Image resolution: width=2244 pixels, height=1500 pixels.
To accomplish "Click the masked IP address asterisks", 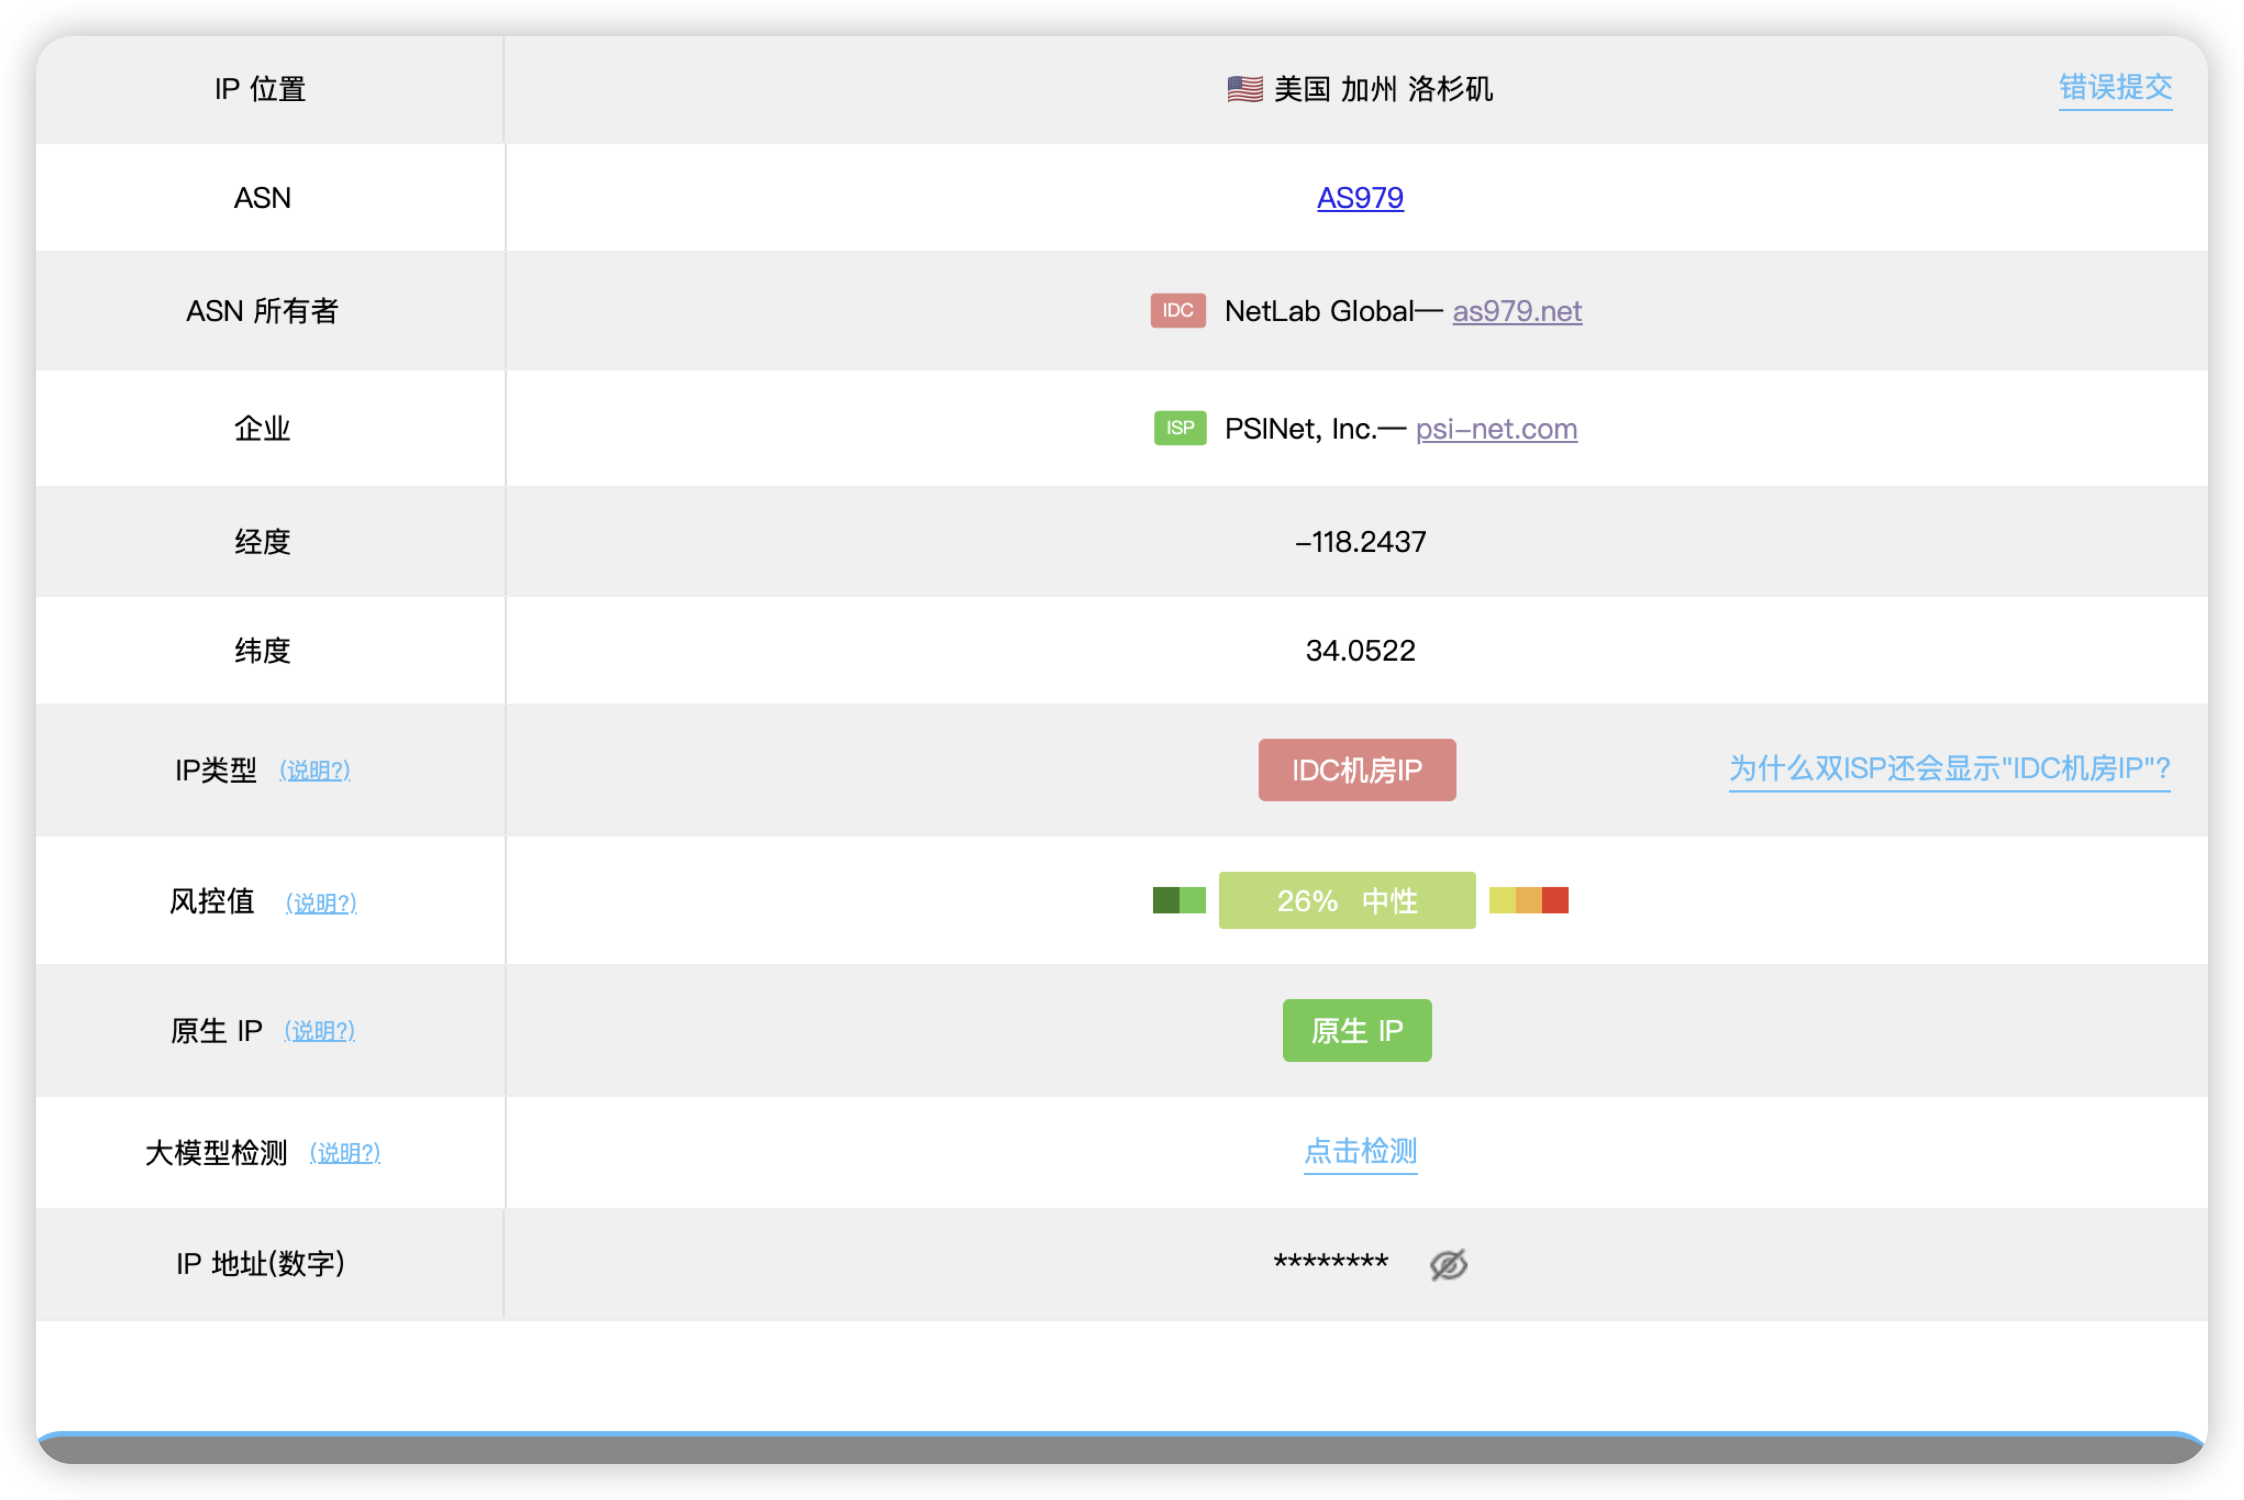I will click(x=1330, y=1262).
